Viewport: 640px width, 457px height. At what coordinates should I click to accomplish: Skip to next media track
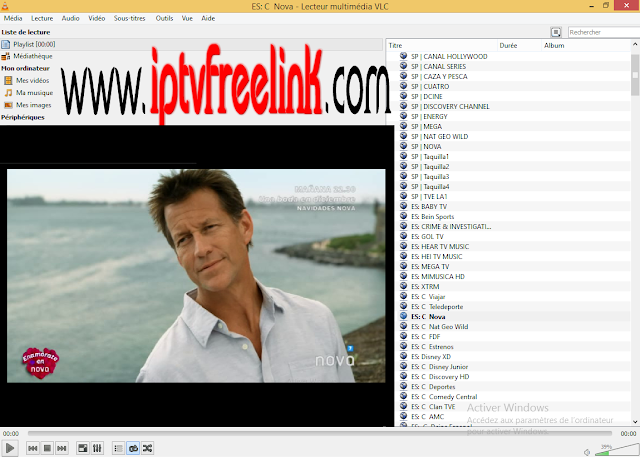click(62, 448)
